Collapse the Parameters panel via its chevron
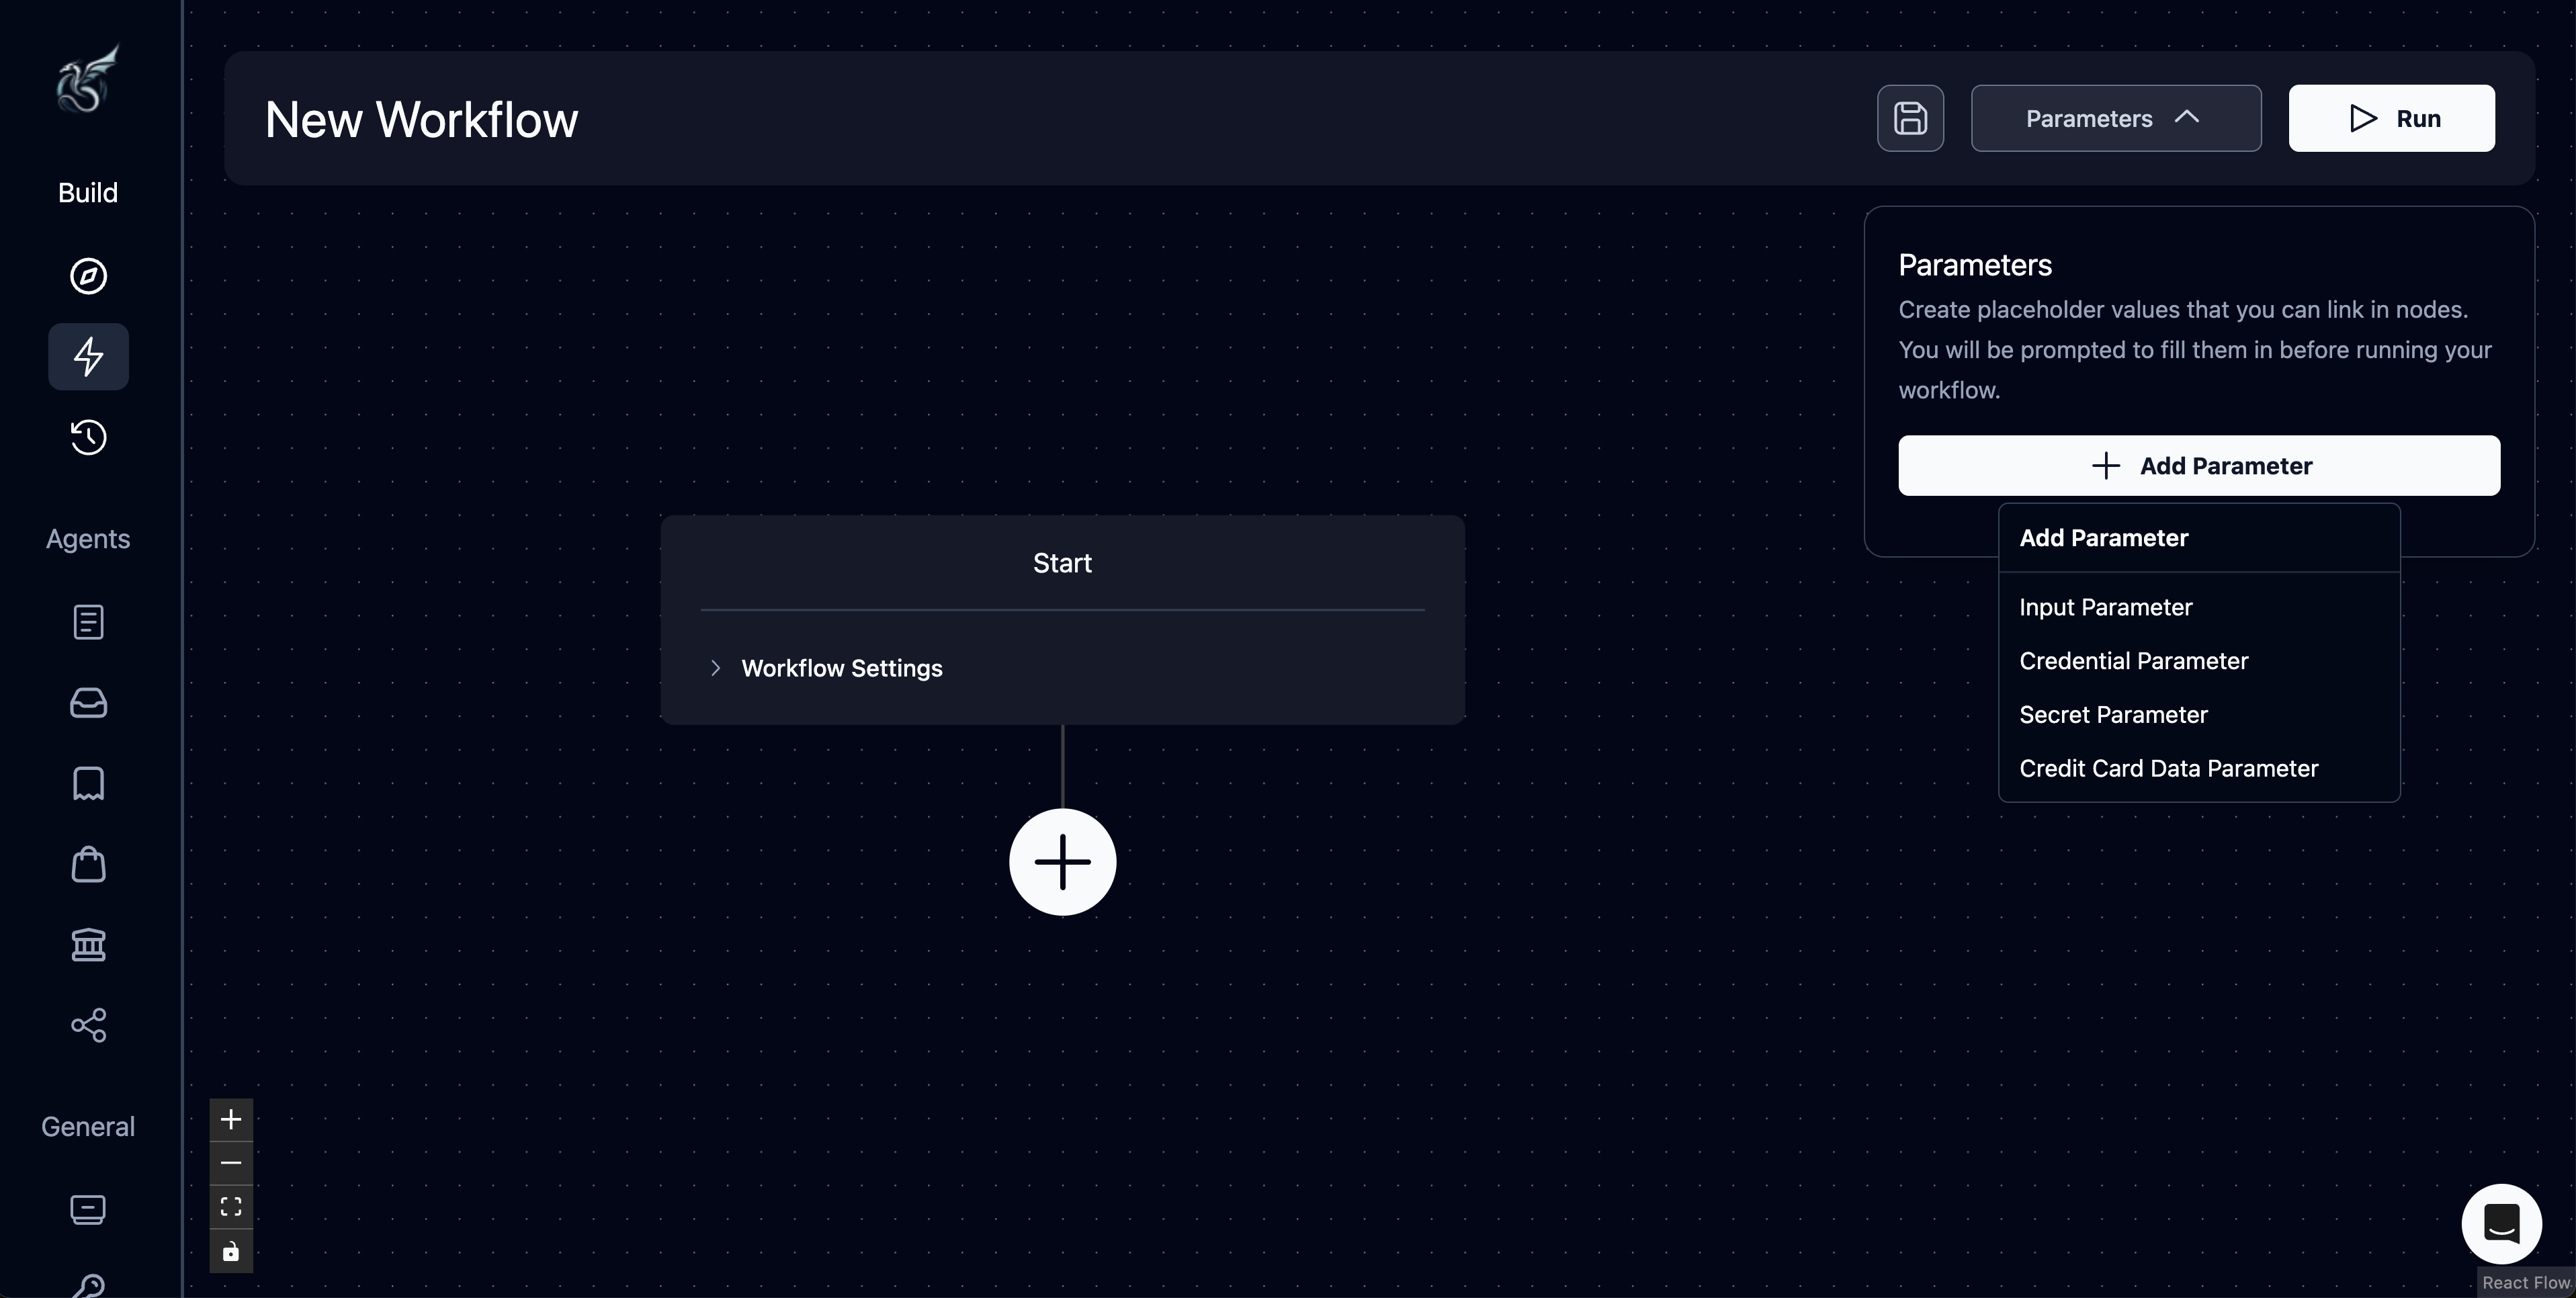Screen dimensions: 2576x1298 pyautogui.click(x=2188, y=118)
